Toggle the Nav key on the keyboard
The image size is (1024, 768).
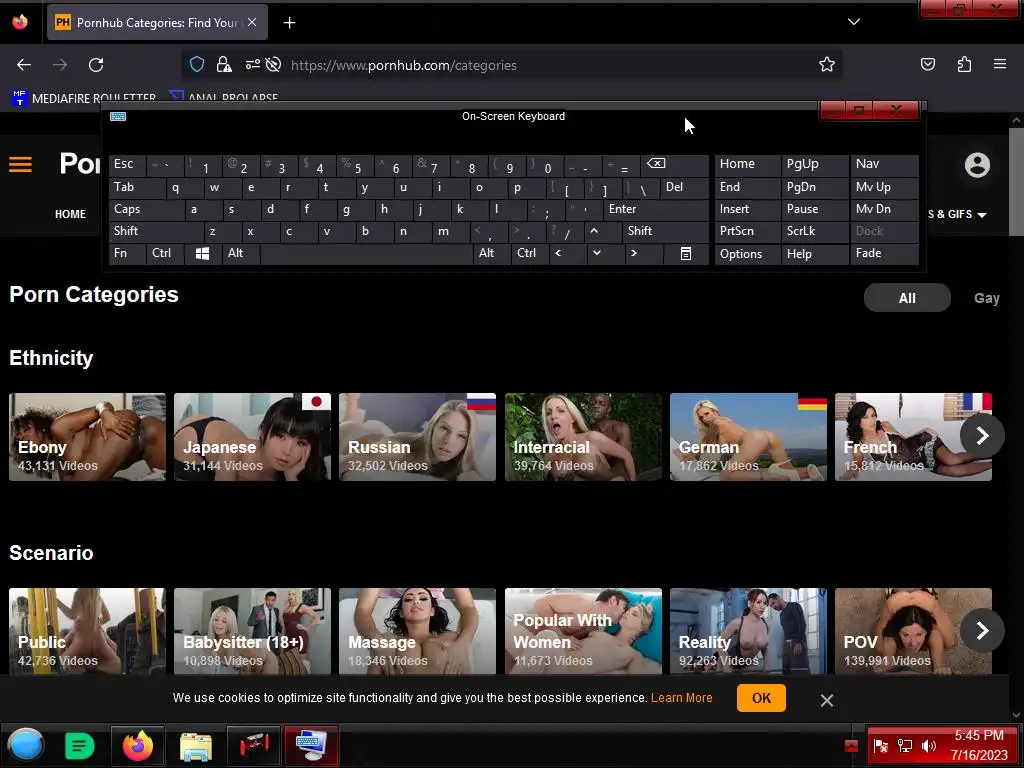tap(884, 165)
